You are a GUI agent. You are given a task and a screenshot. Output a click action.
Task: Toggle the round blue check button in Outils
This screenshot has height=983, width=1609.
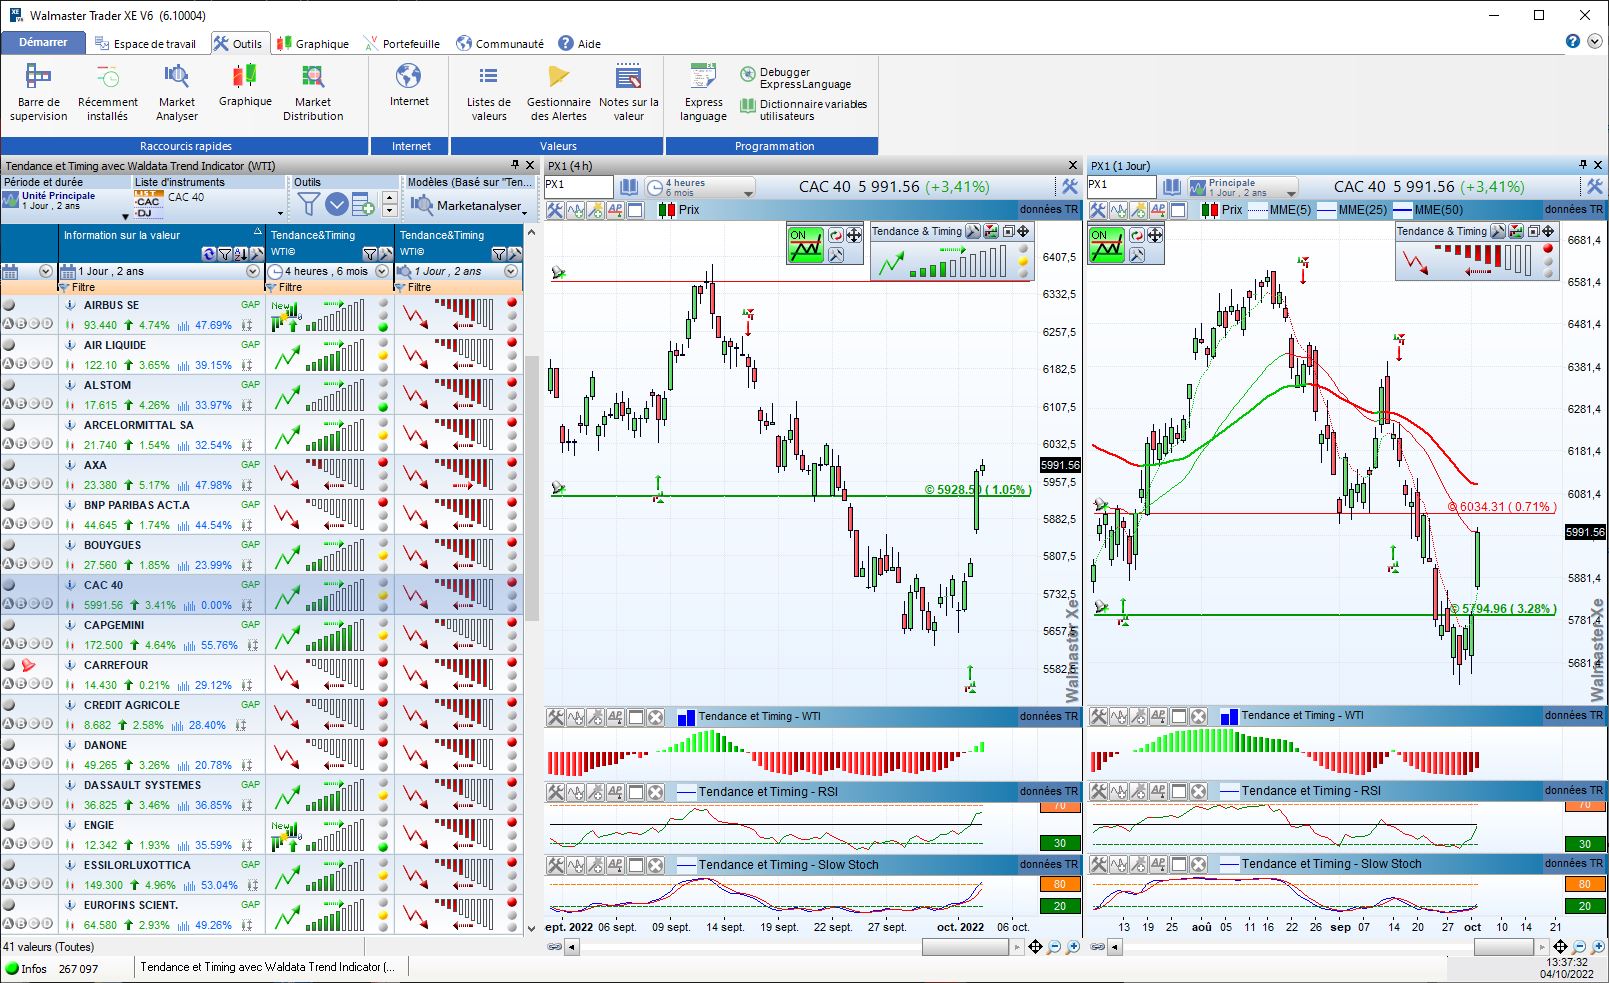tap(337, 204)
